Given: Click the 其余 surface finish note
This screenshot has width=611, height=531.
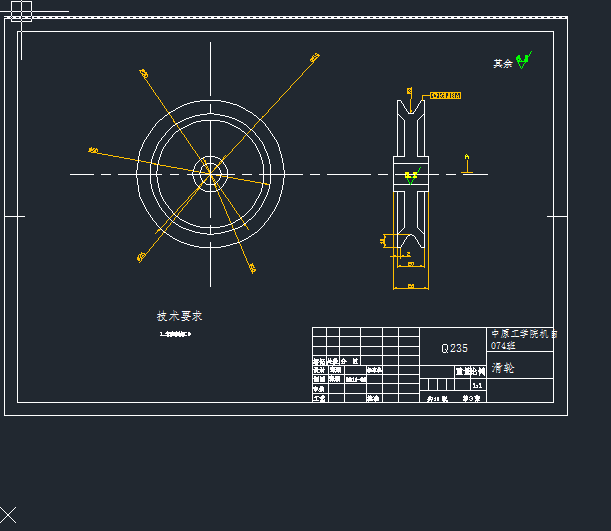Looking at the screenshot, I should point(503,64).
